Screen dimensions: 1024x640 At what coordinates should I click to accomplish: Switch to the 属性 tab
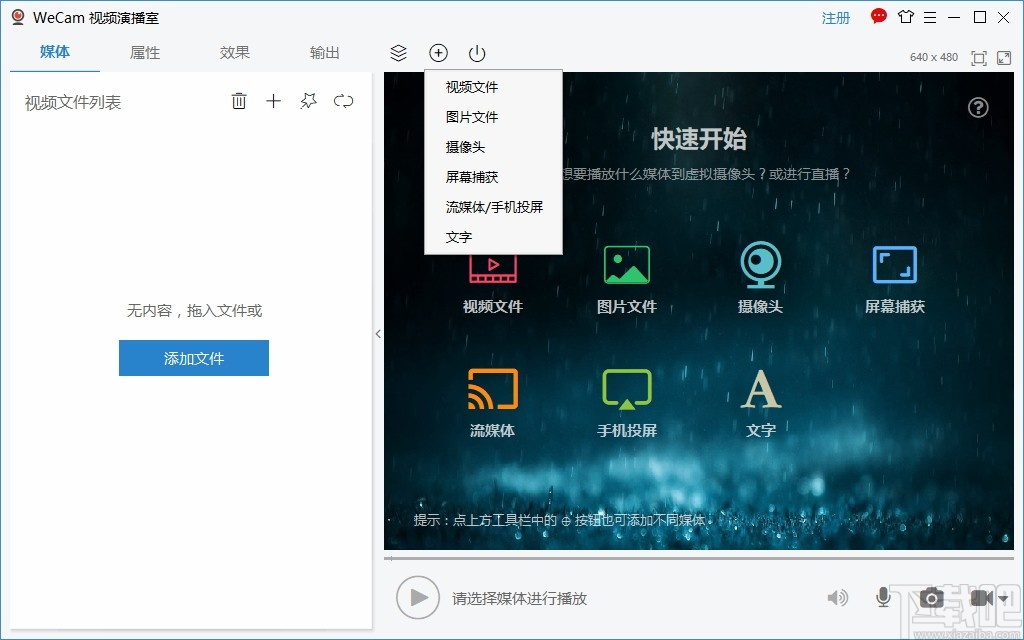click(145, 53)
